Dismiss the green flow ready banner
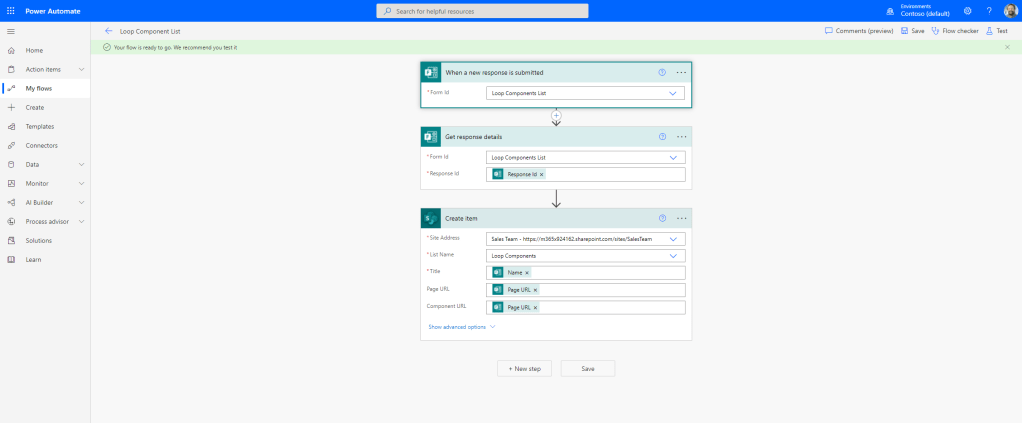Viewport: 1022px width, 423px height. (1007, 47)
